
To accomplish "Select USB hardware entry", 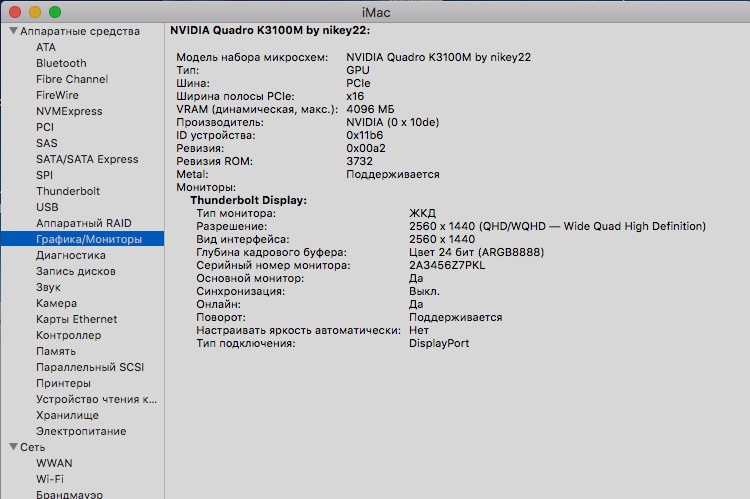I will 47,207.
